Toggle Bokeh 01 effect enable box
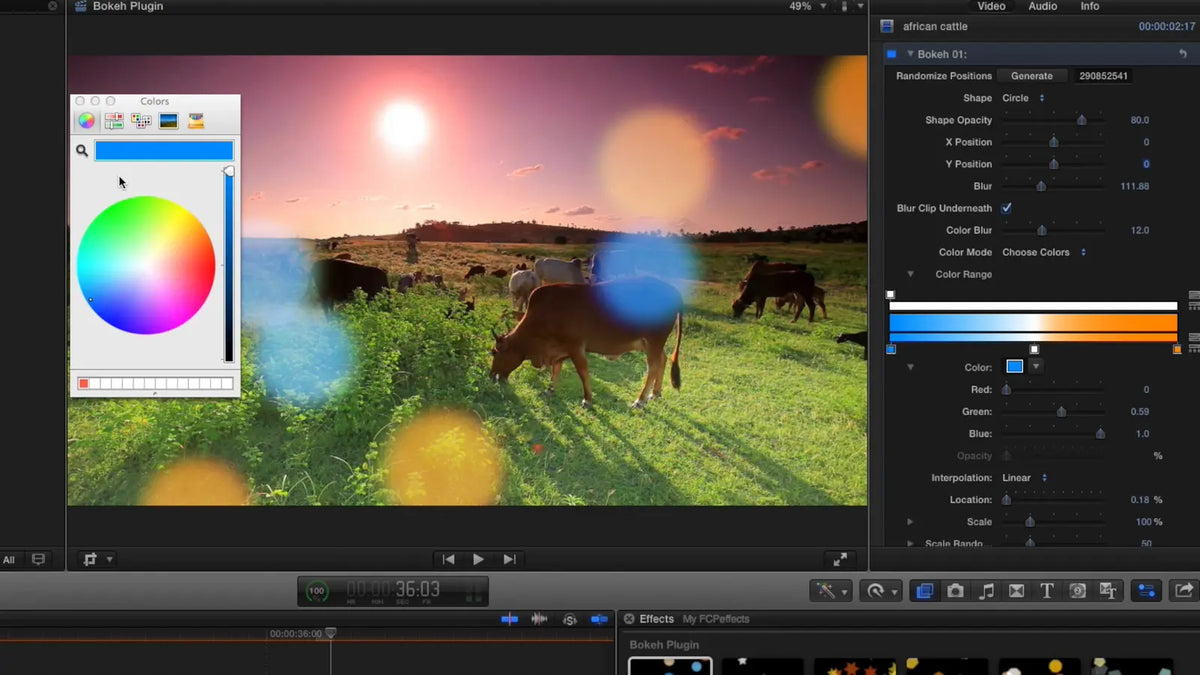 (891, 54)
